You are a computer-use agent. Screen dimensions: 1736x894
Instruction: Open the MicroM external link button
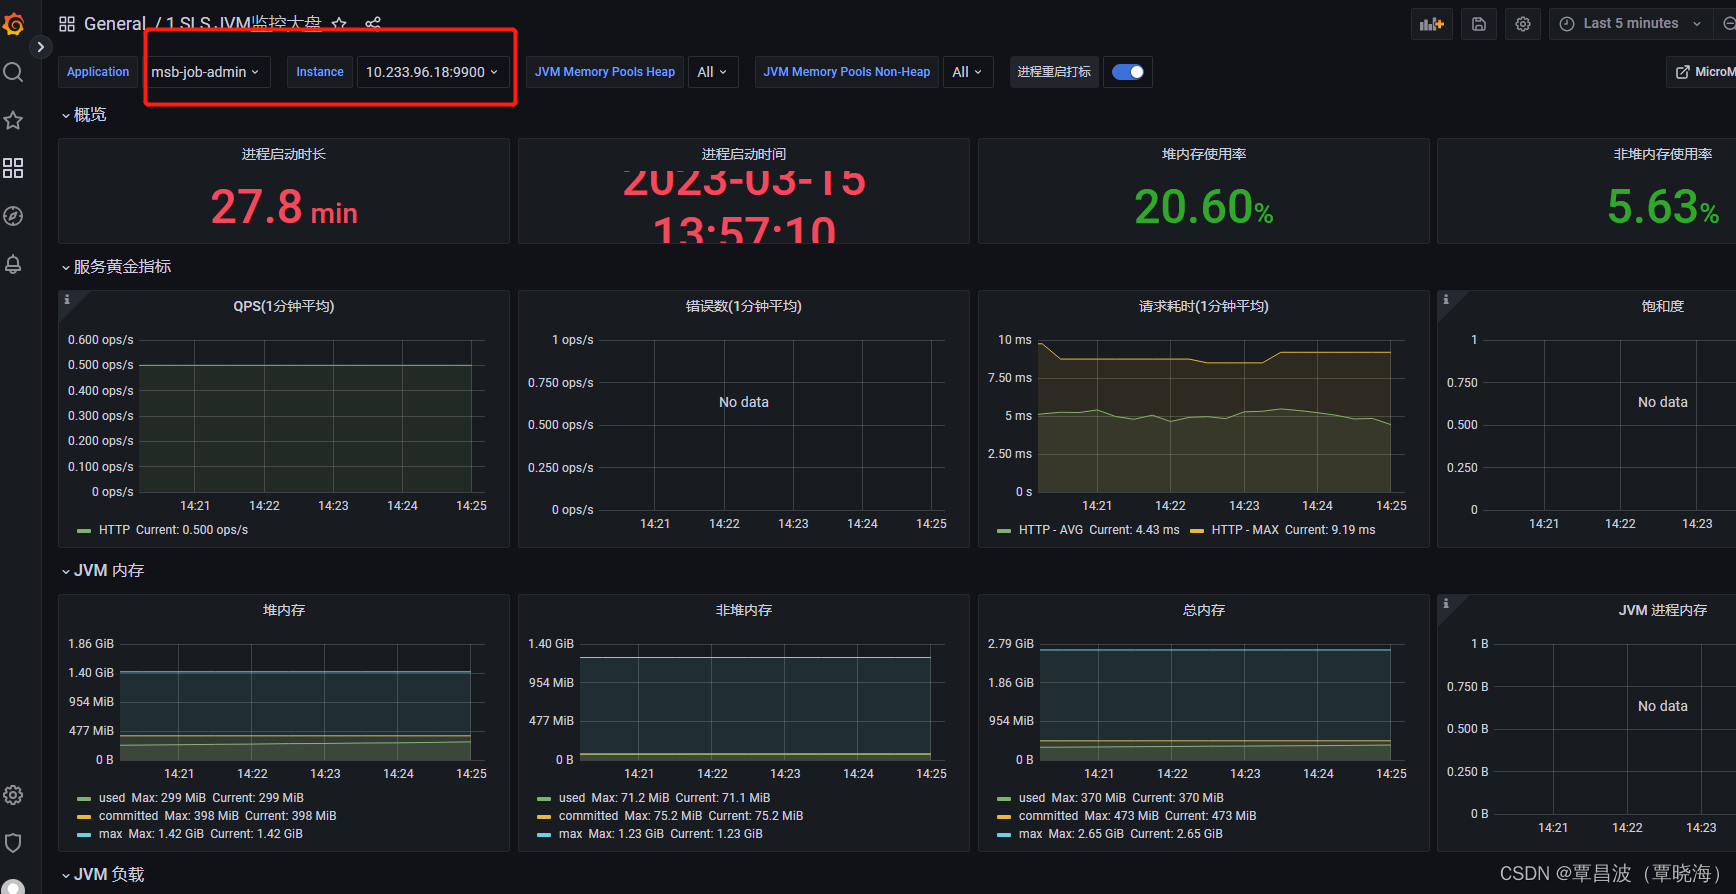[1703, 72]
